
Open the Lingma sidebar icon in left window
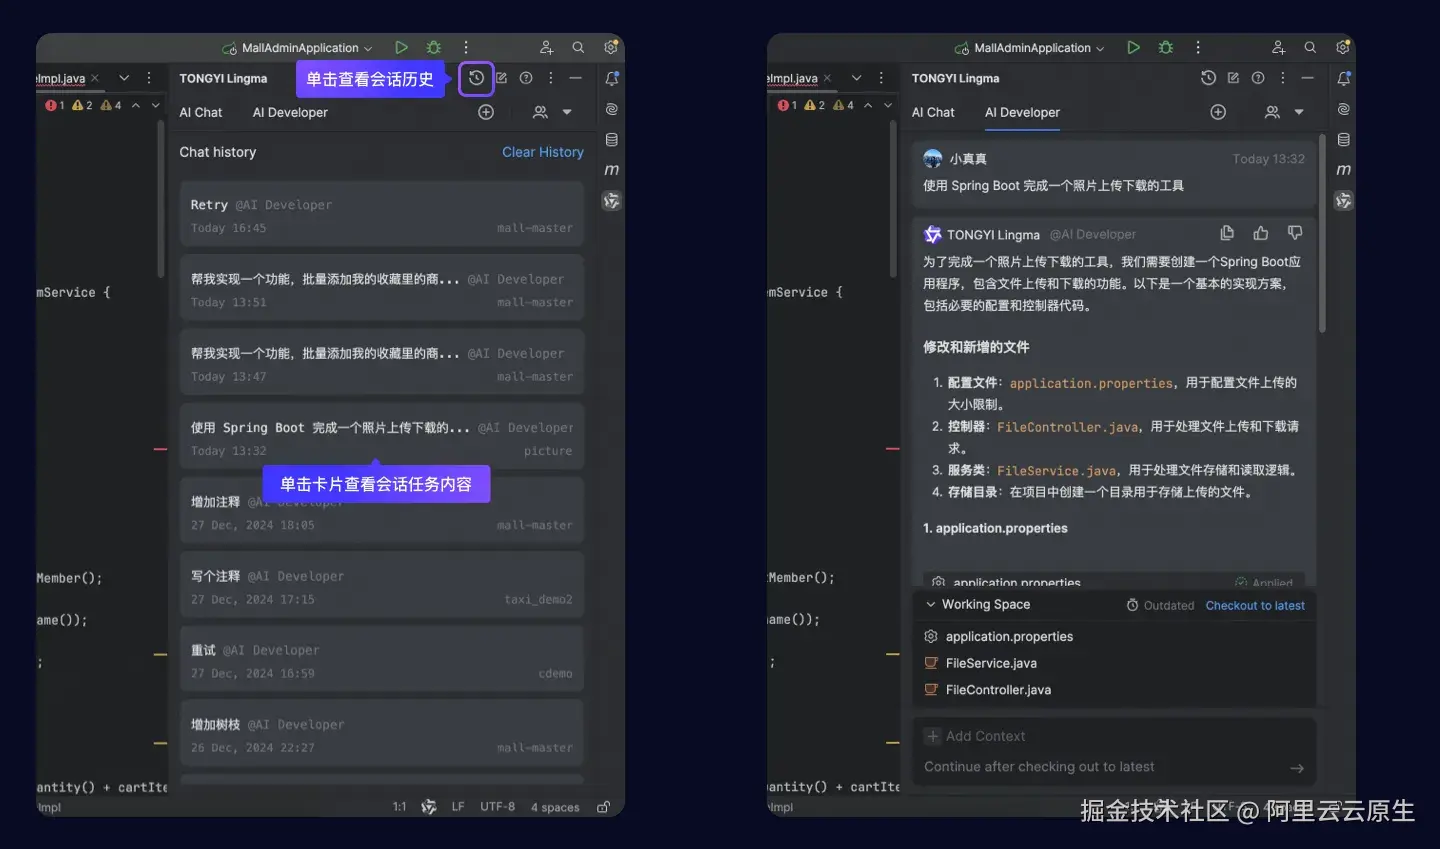pos(612,201)
